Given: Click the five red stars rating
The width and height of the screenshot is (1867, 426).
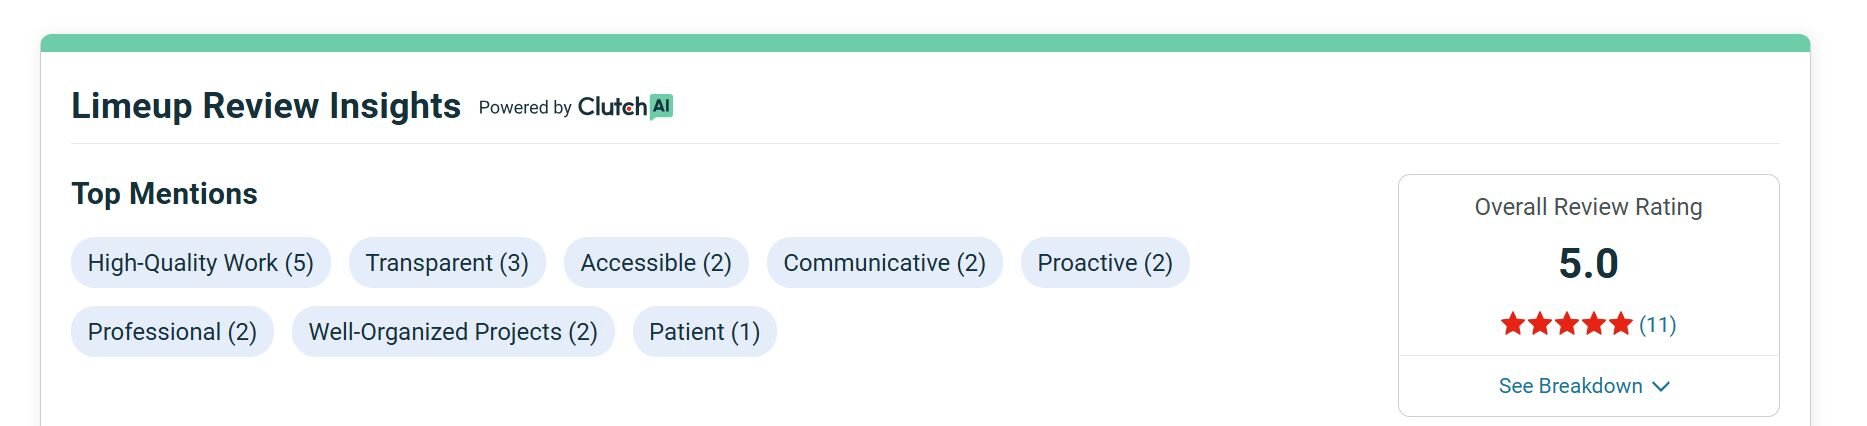Looking at the screenshot, I should (1566, 324).
